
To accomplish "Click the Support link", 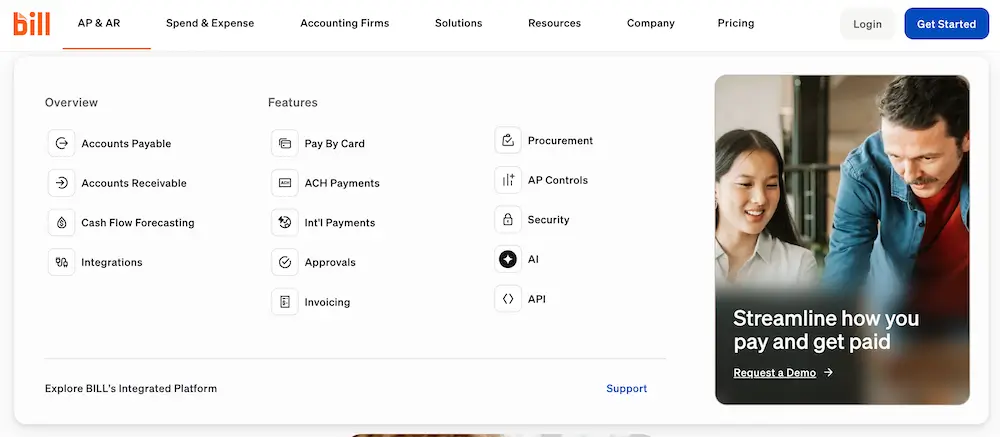I will [x=626, y=389].
